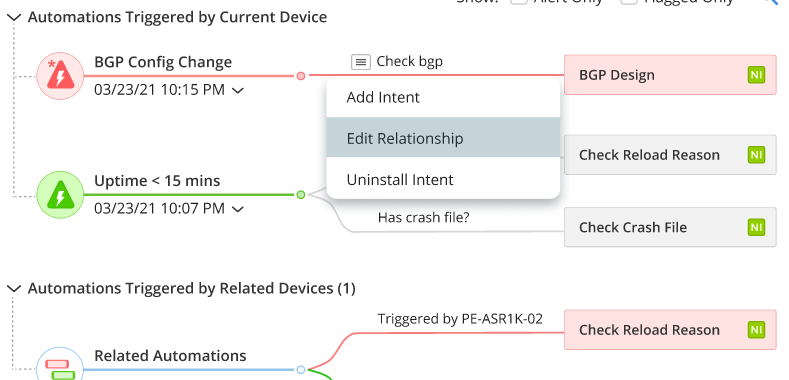This screenshot has width=789, height=380.
Task: Open the 03/23/21 10:07 PM timestamp dropdown
Action: [x=238, y=209]
